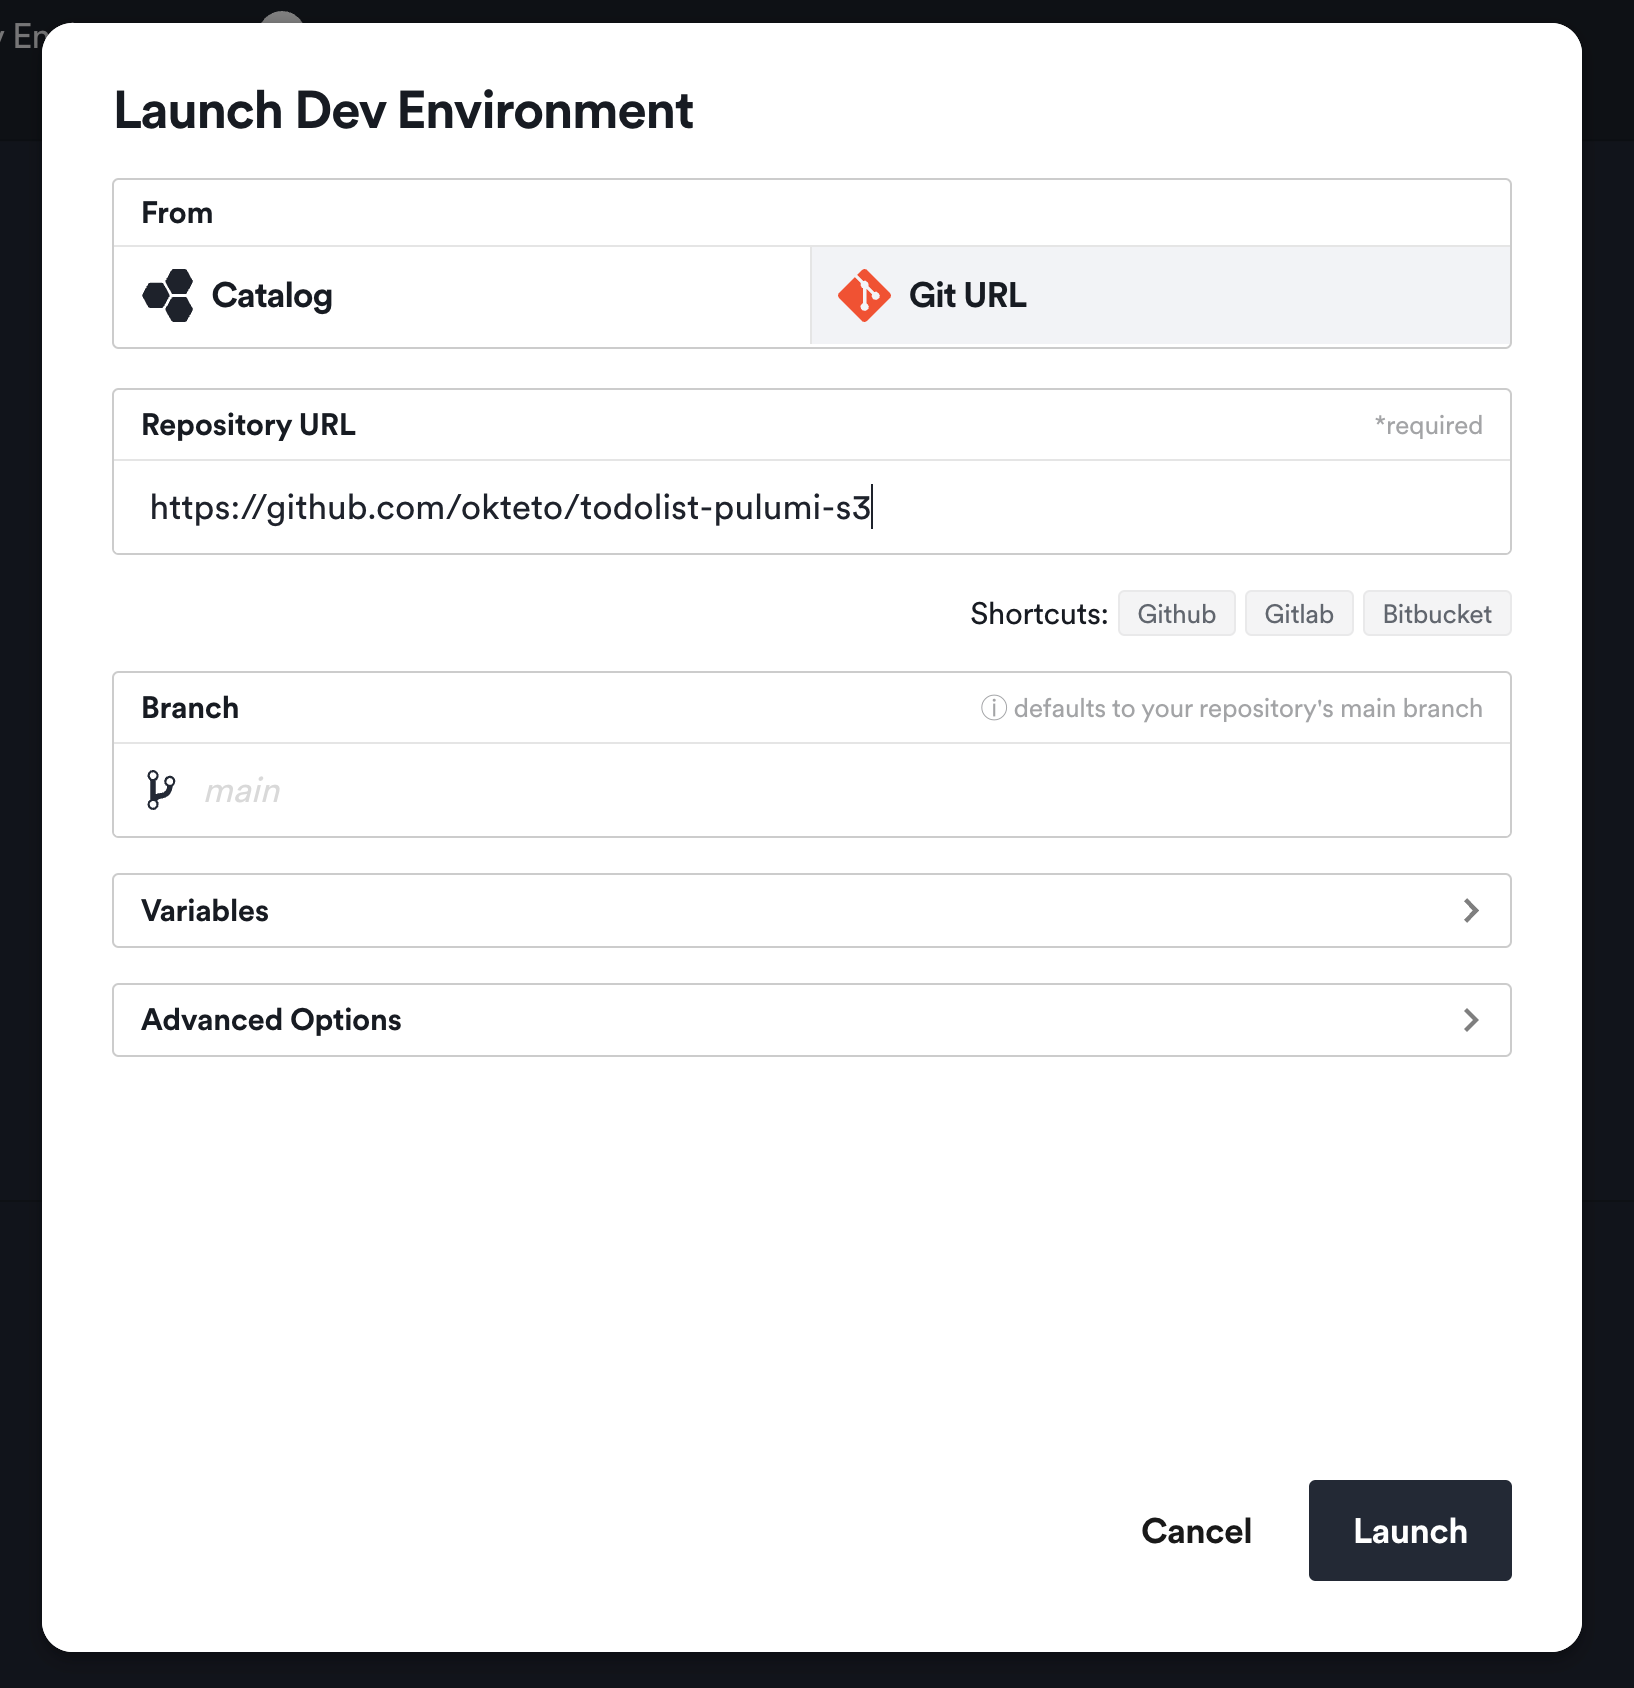Screen dimensions: 1634x1688
Task: Click the branch icon beside main
Action: [160, 790]
